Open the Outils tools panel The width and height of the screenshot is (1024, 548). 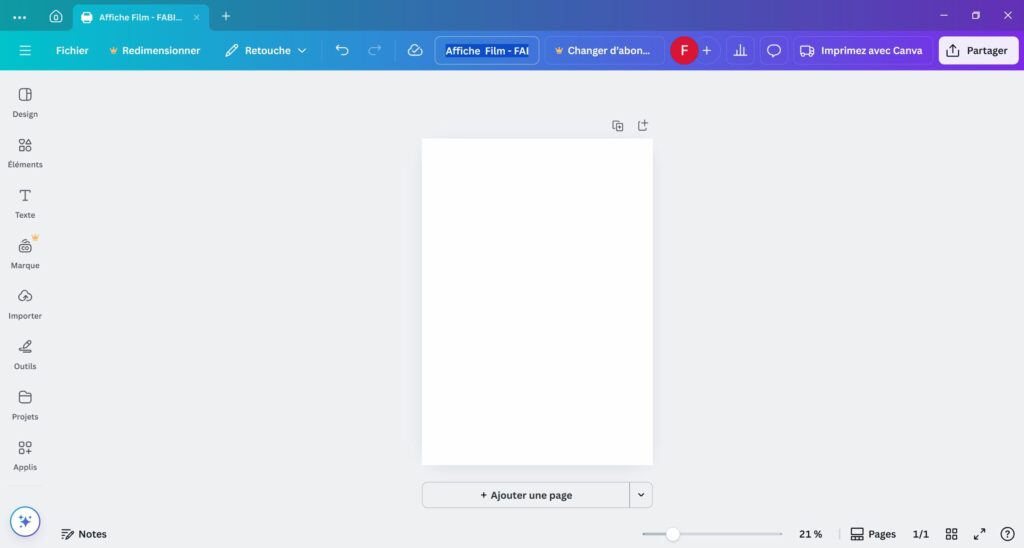click(x=25, y=354)
